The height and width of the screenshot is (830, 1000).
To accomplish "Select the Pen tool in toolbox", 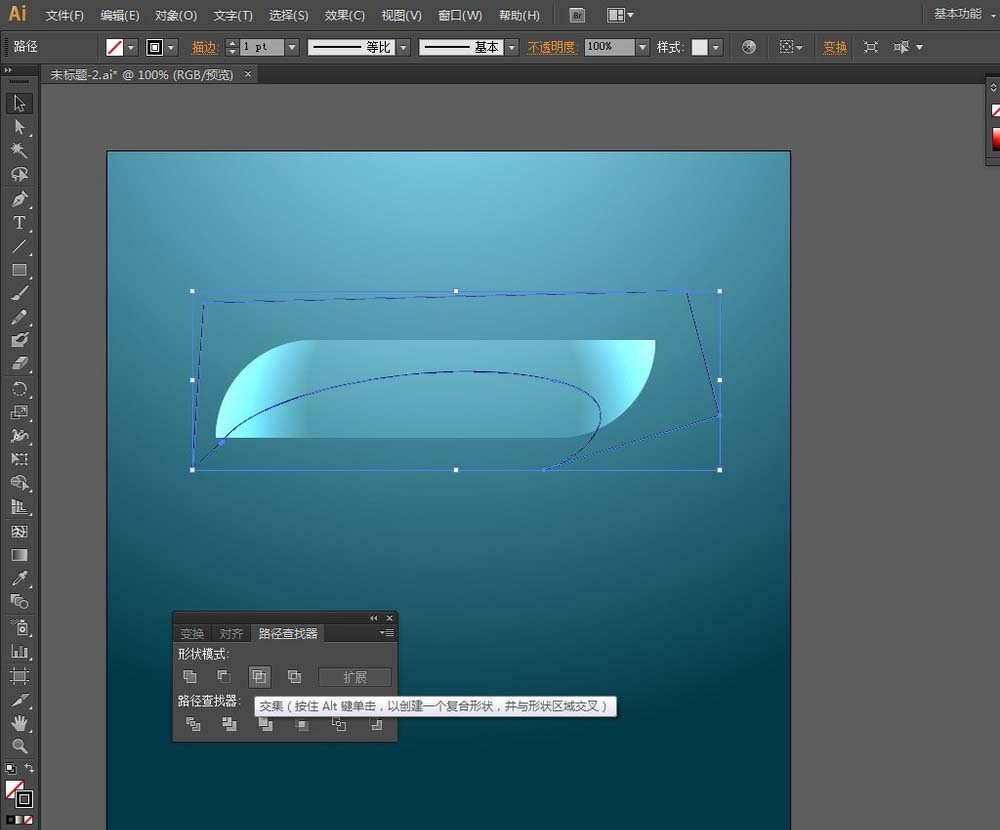I will pyautogui.click(x=19, y=199).
